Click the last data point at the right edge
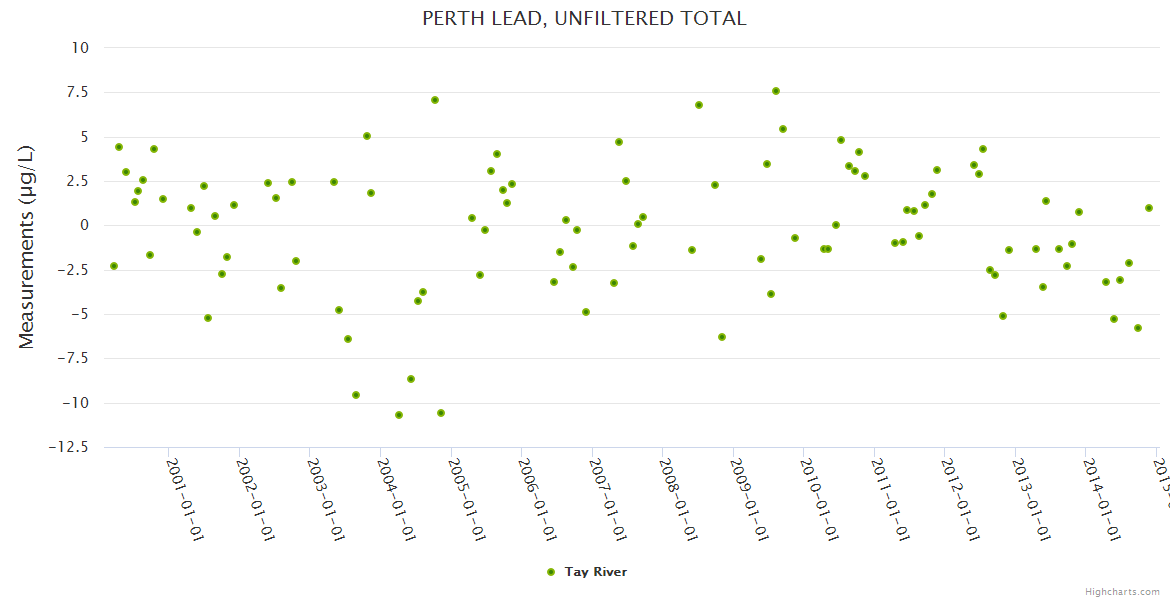 [x=1149, y=208]
